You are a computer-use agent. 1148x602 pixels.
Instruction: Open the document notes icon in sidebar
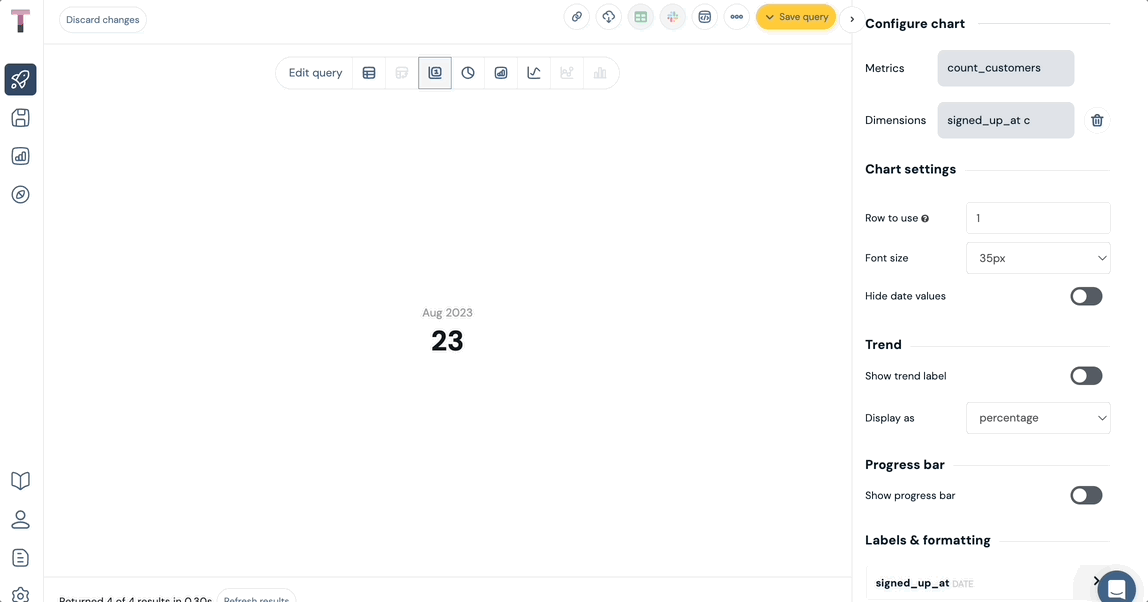pyautogui.click(x=20, y=557)
